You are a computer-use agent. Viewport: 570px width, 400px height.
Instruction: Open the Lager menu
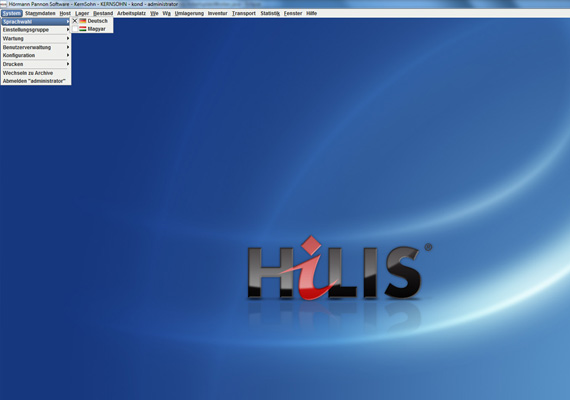tap(82, 13)
